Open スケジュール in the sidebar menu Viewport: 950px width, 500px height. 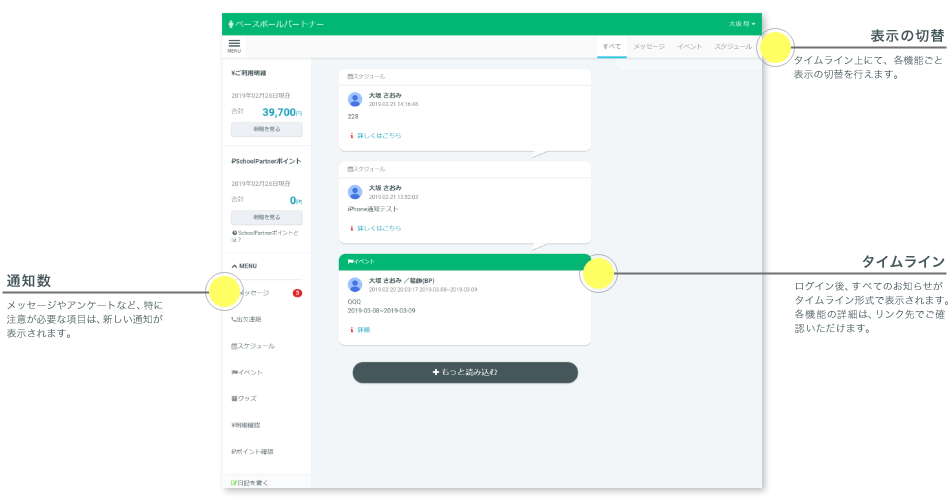pyautogui.click(x=252, y=346)
